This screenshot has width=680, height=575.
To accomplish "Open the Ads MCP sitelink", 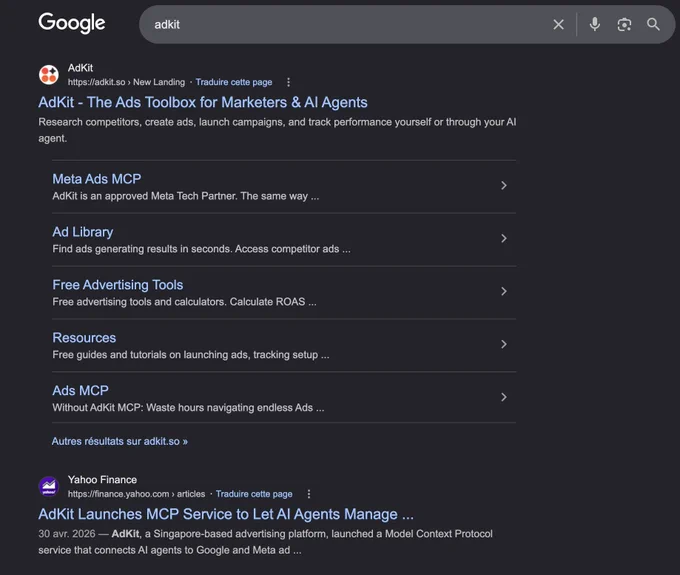I will (80, 391).
